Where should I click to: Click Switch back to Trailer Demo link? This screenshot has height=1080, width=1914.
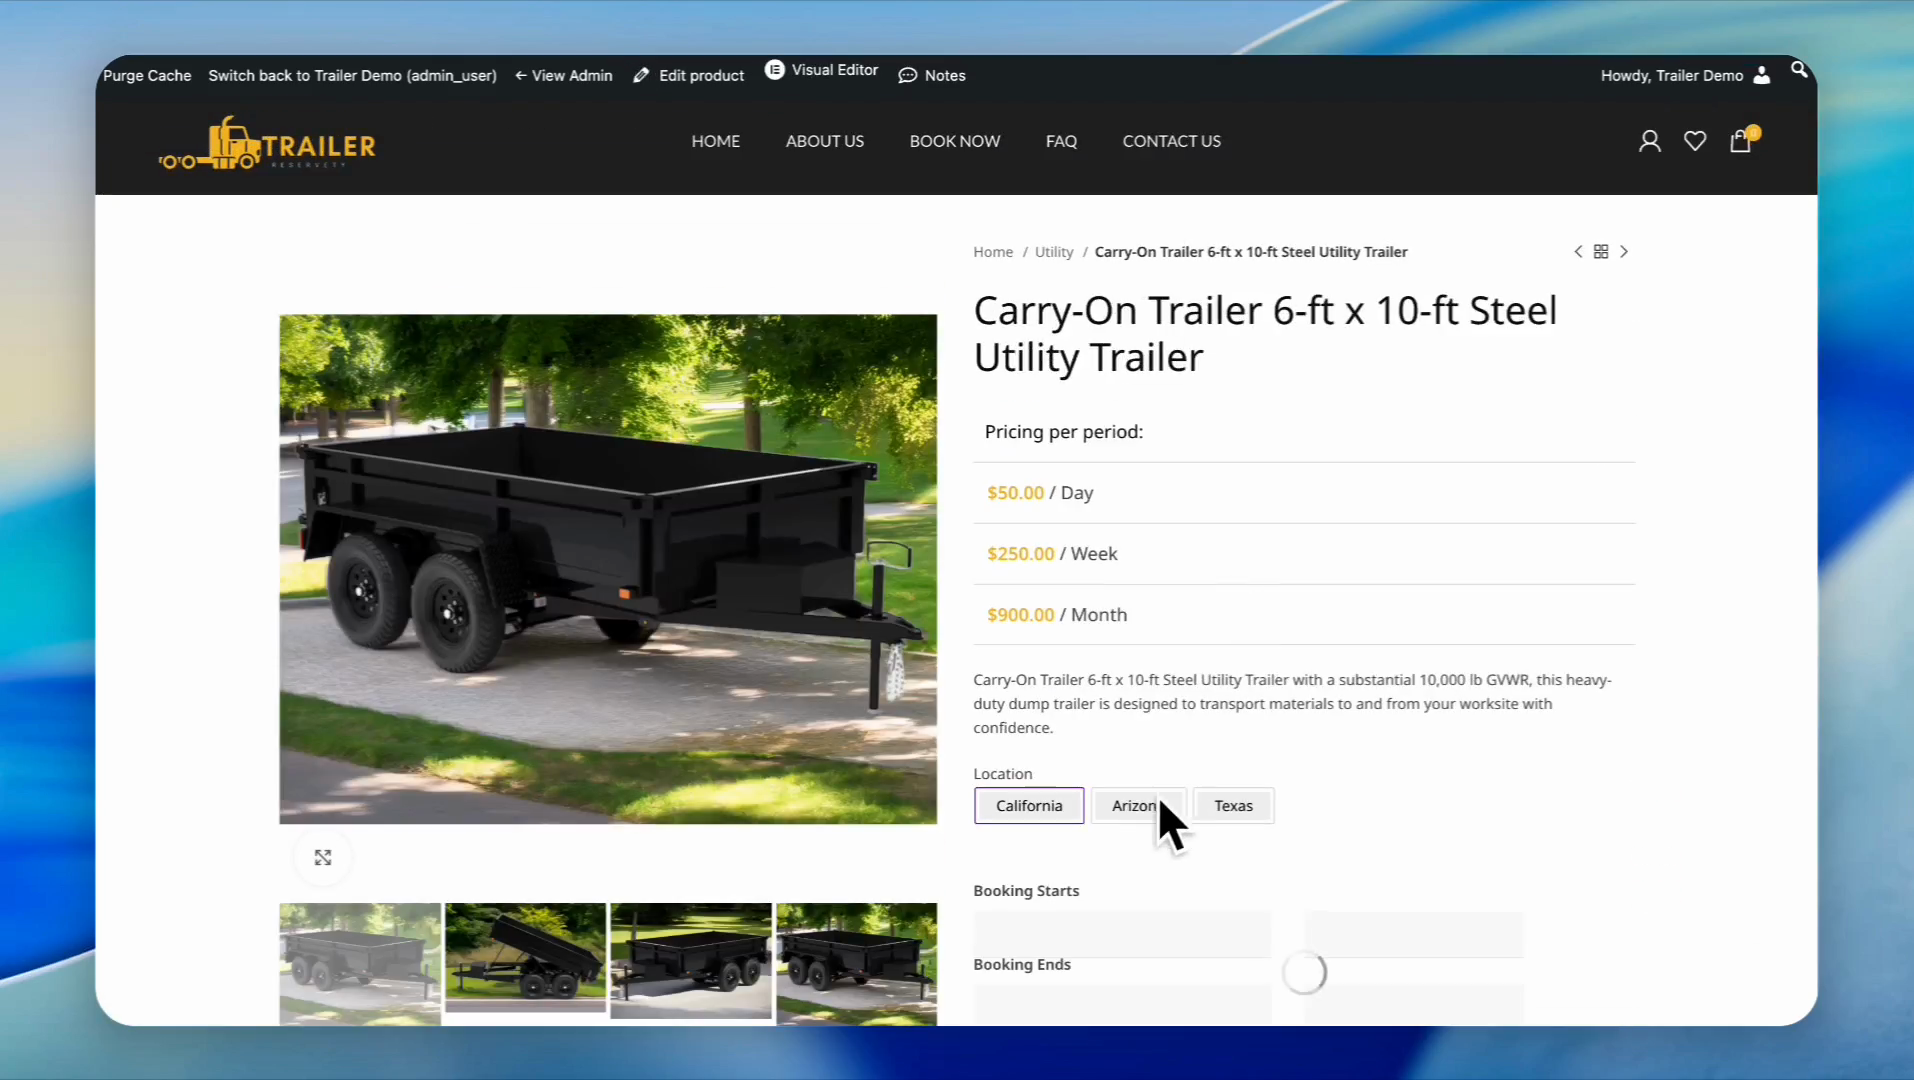(352, 76)
